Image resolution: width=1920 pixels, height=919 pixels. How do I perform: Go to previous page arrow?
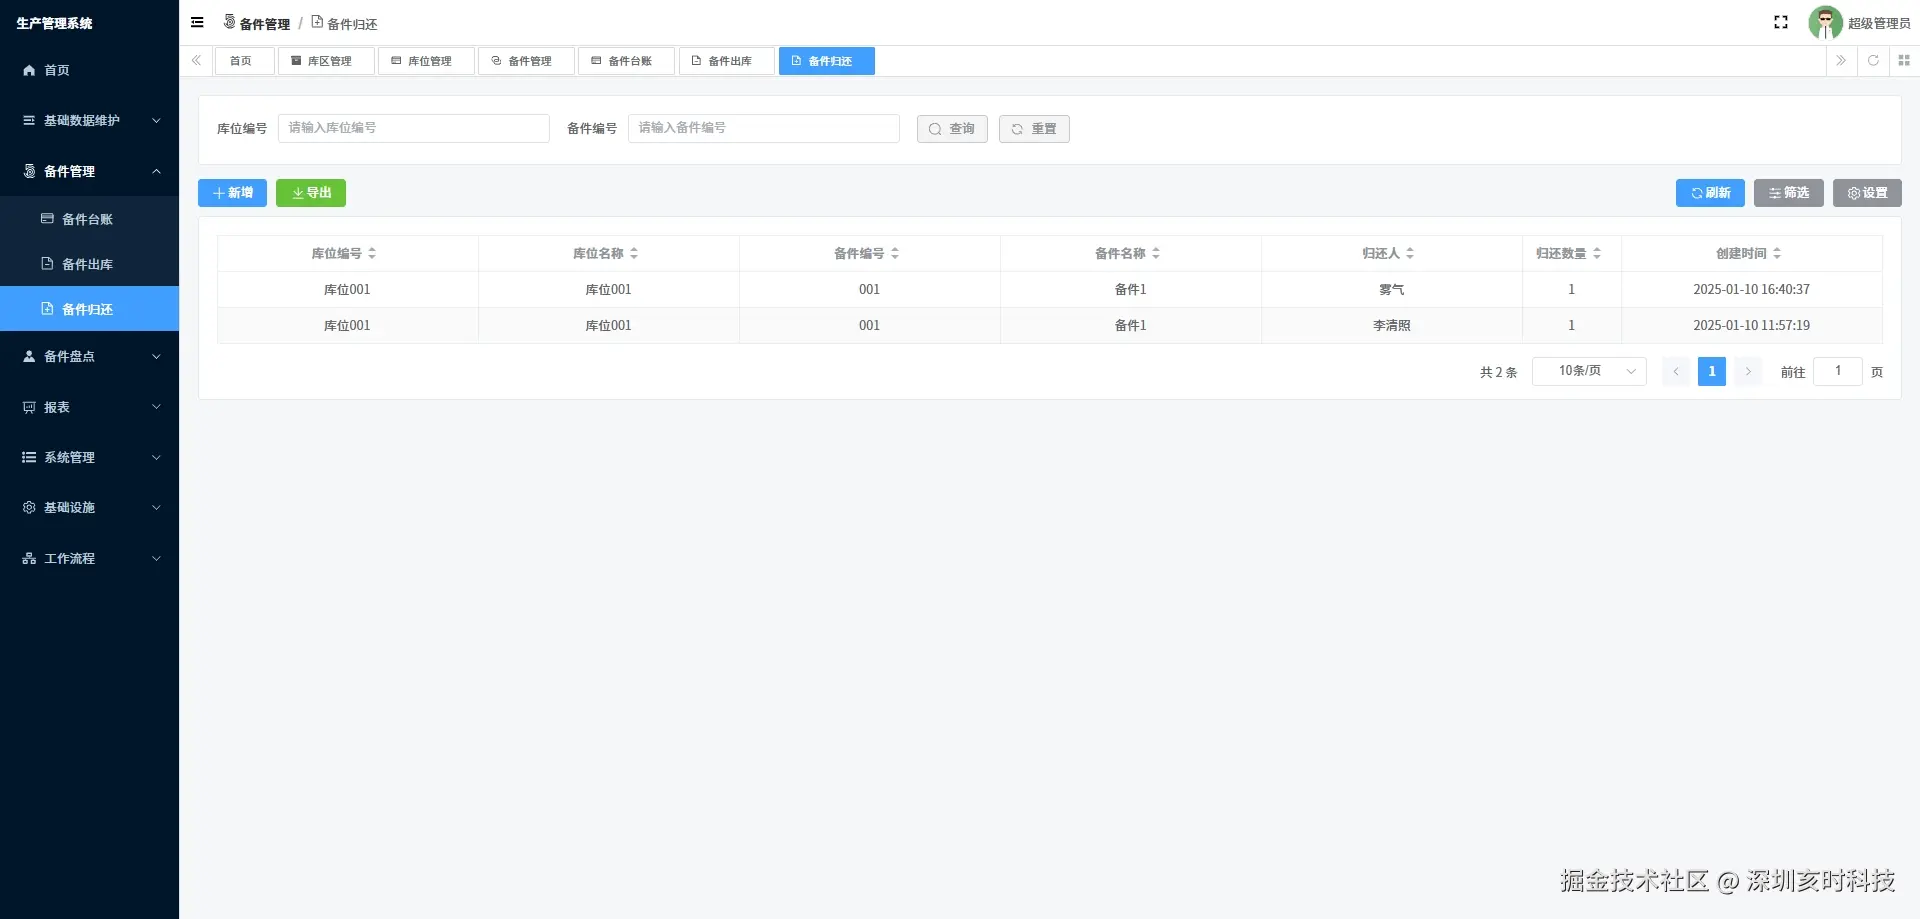point(1676,372)
